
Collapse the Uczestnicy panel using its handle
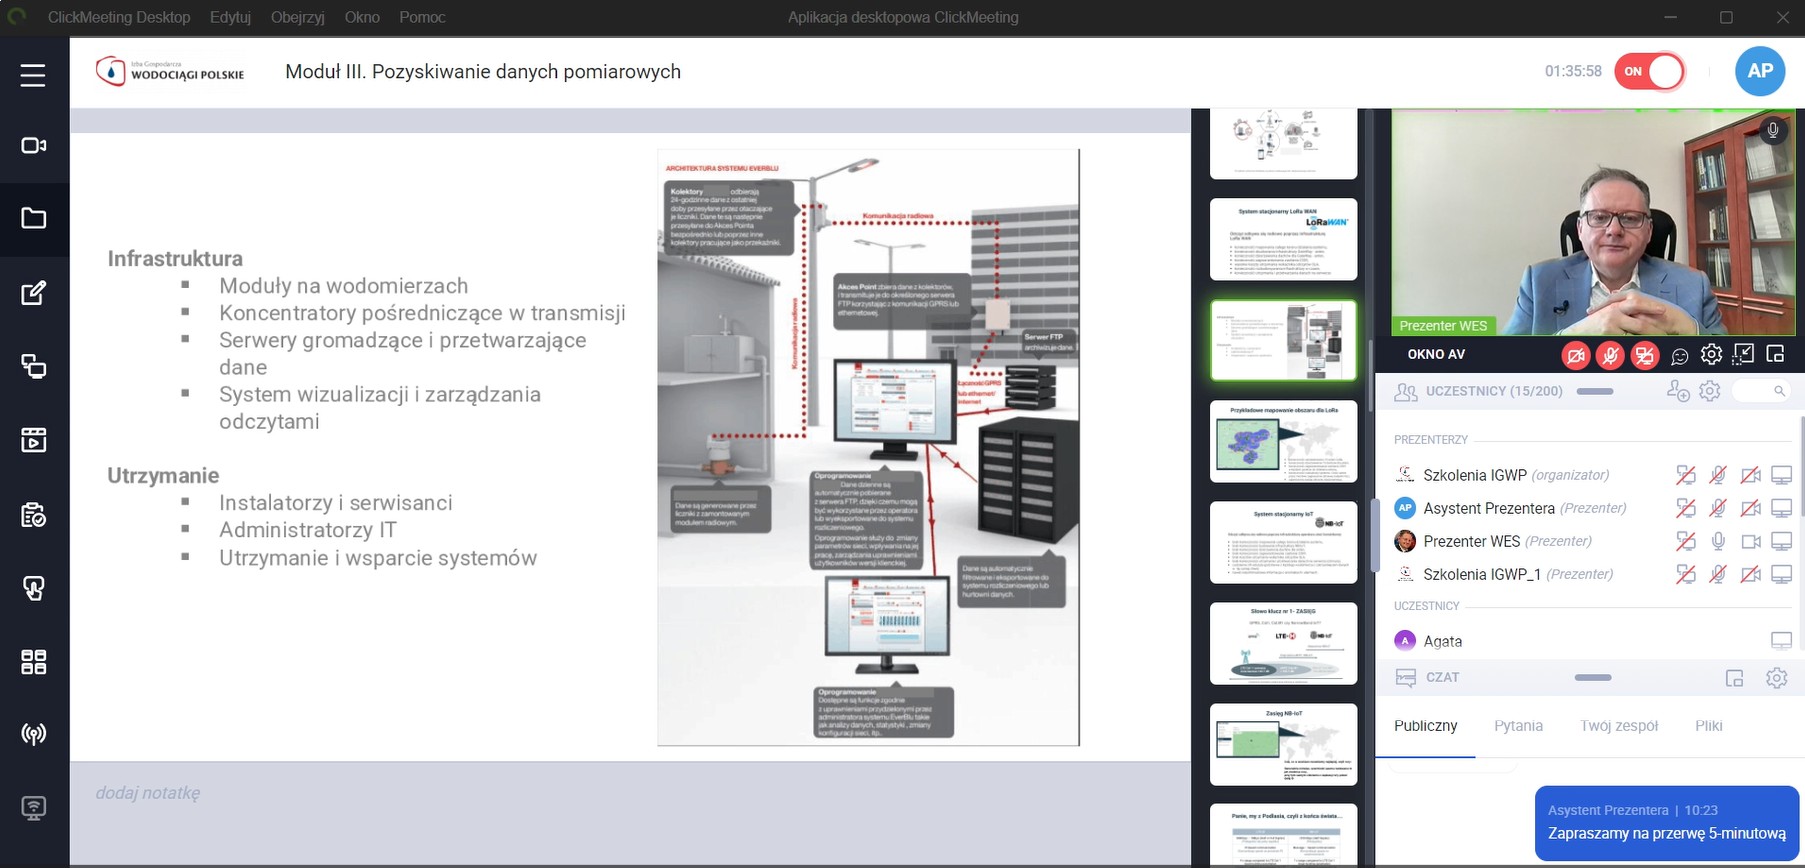1594,391
